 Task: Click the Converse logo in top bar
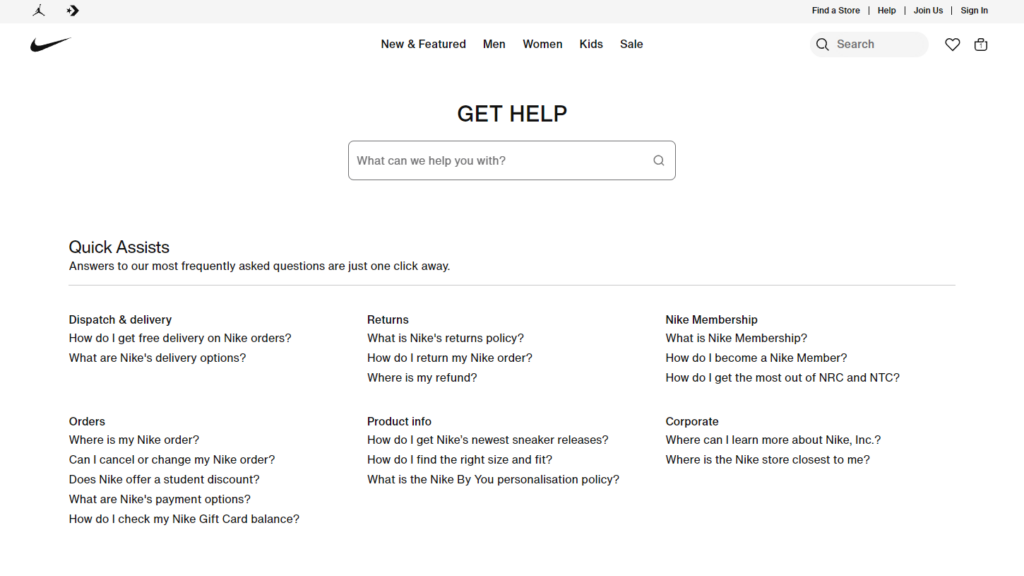click(x=71, y=10)
